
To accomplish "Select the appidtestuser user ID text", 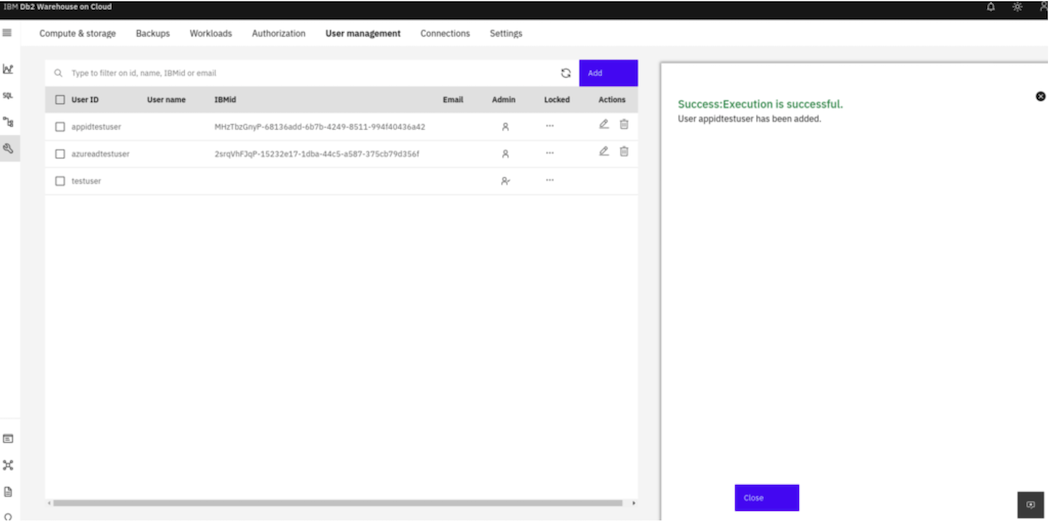I will [x=96, y=127].
